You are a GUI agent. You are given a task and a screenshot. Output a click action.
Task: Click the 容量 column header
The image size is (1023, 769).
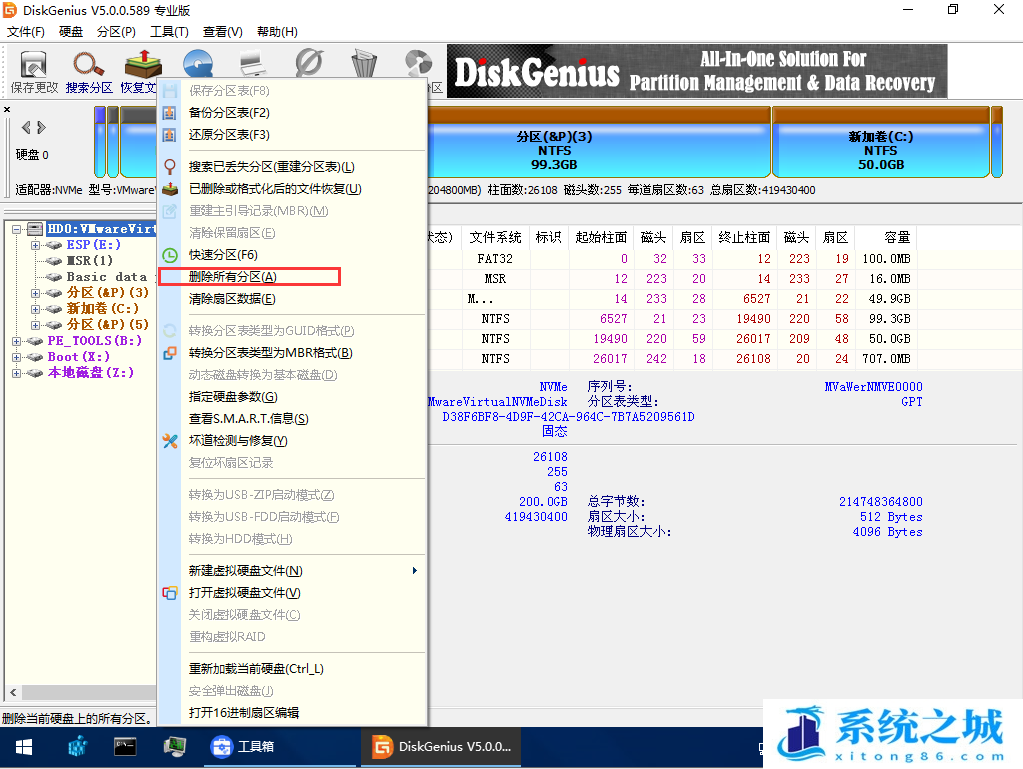click(x=885, y=237)
